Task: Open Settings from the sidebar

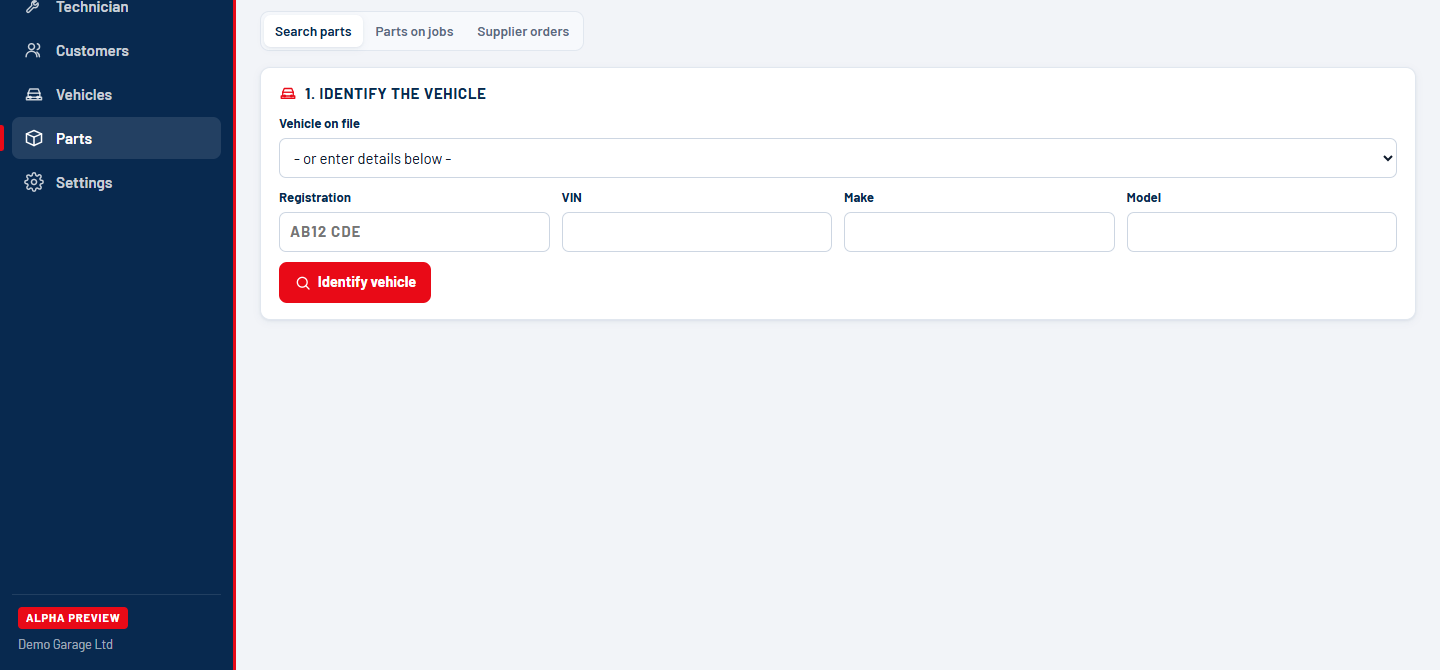Action: pos(116,183)
